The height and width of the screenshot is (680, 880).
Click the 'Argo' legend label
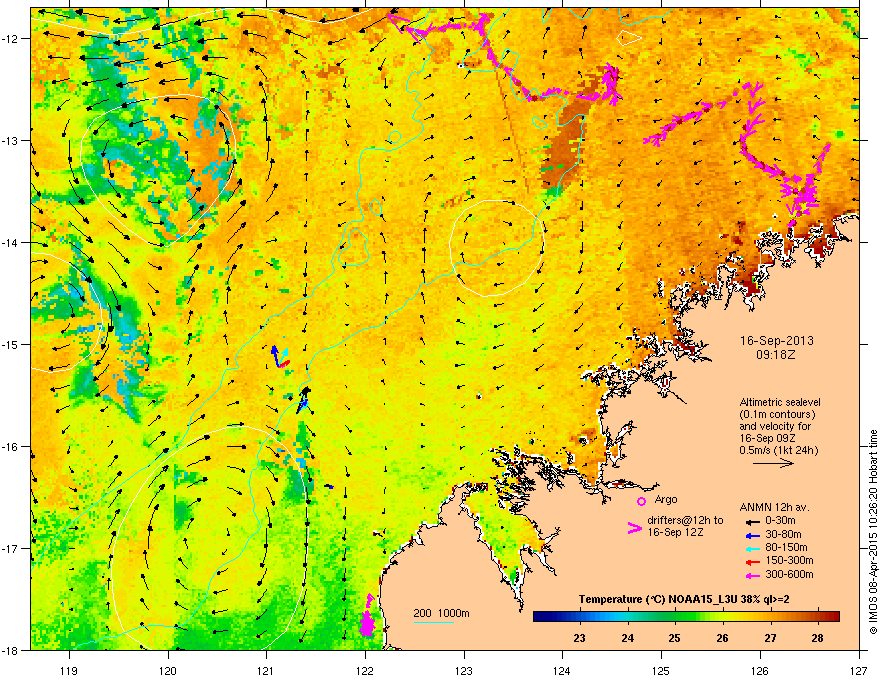point(666,499)
